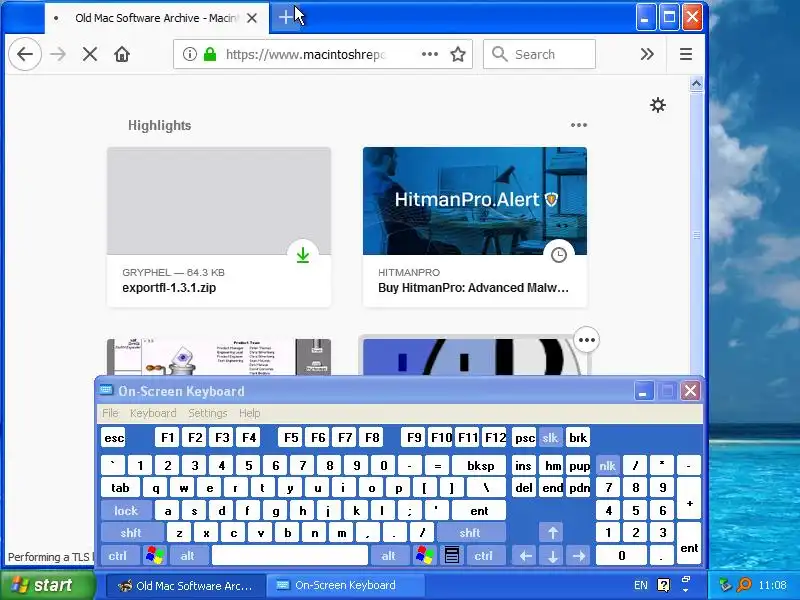
Task: Expand the toolbar overflow chevrons
Action: tap(647, 54)
